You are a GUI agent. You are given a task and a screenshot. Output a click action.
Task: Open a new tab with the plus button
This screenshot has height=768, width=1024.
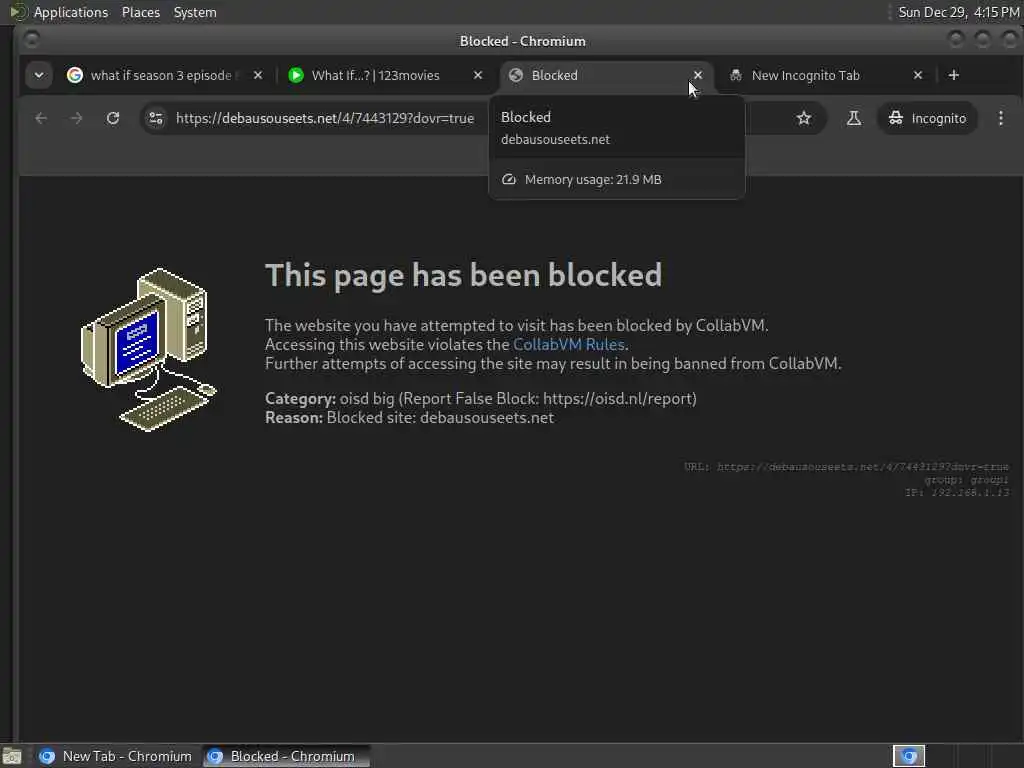(x=953, y=75)
